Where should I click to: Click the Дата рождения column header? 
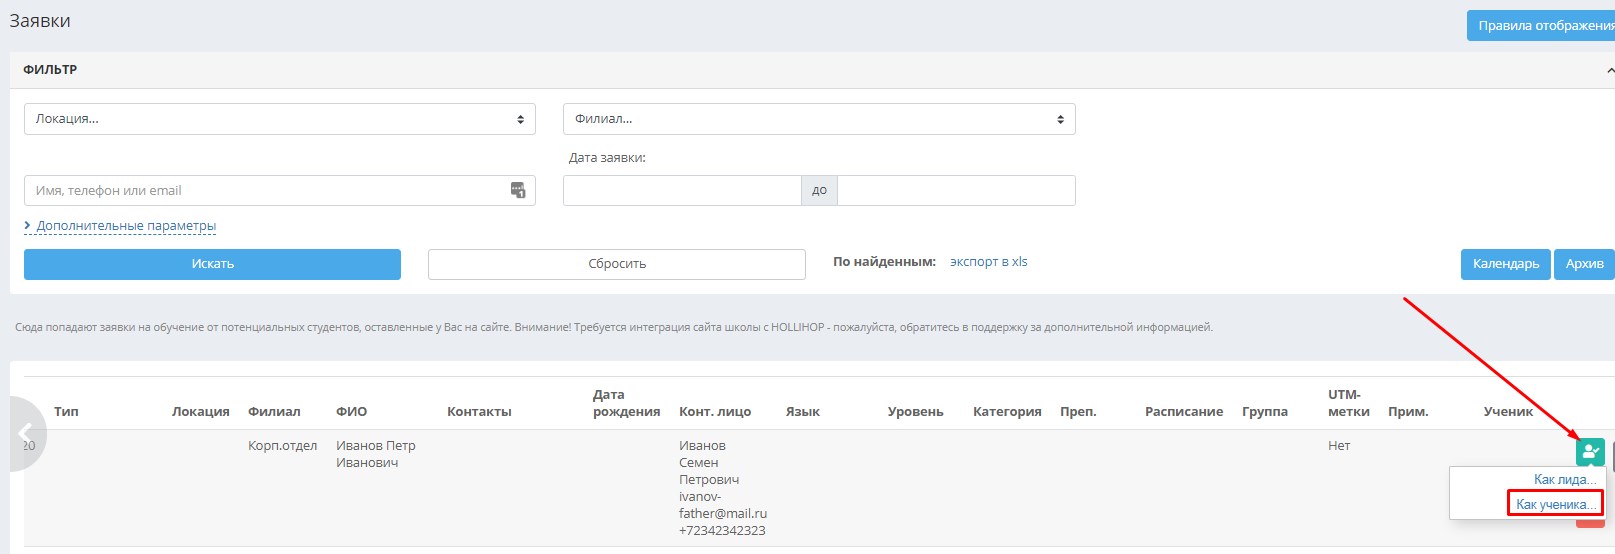point(627,403)
